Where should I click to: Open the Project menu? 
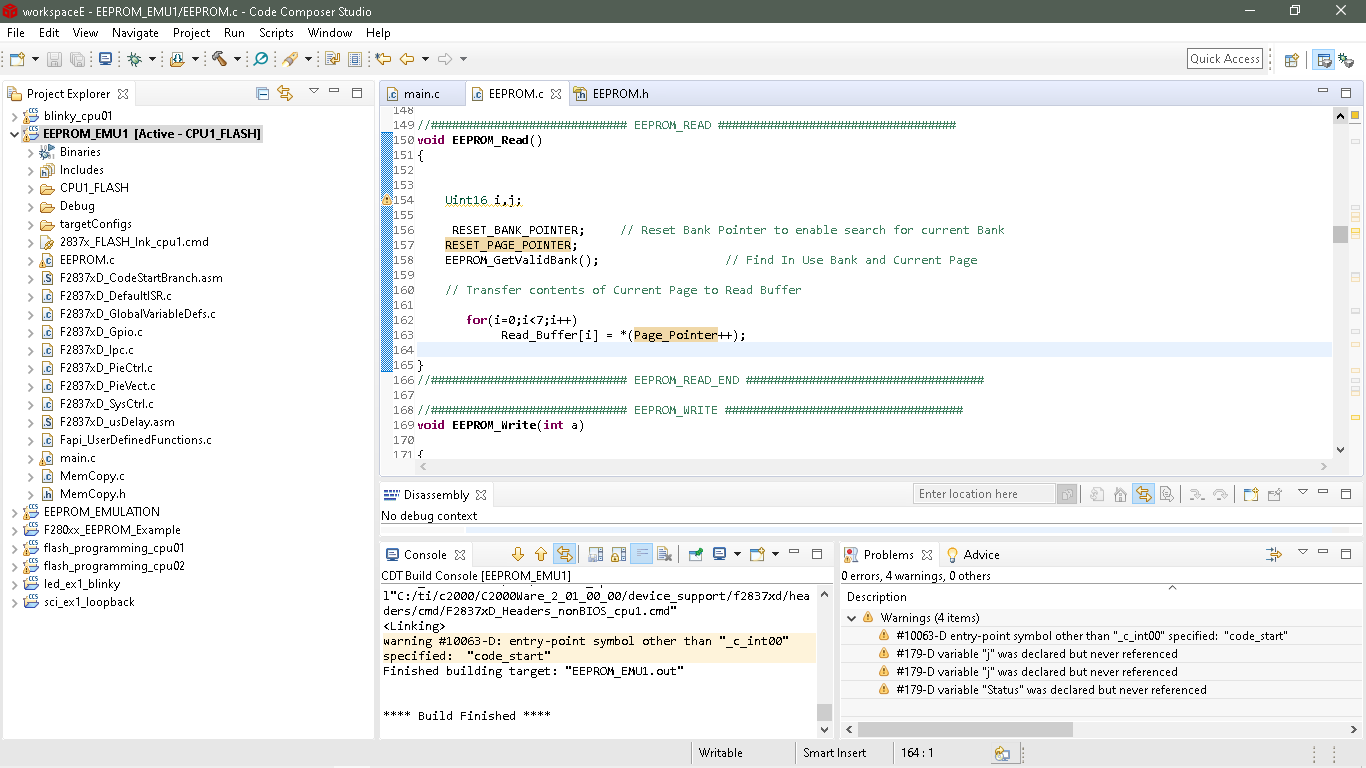click(191, 33)
